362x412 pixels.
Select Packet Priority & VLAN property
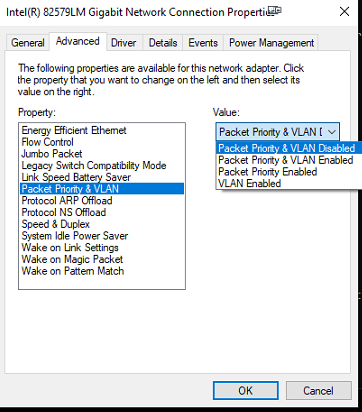102,189
